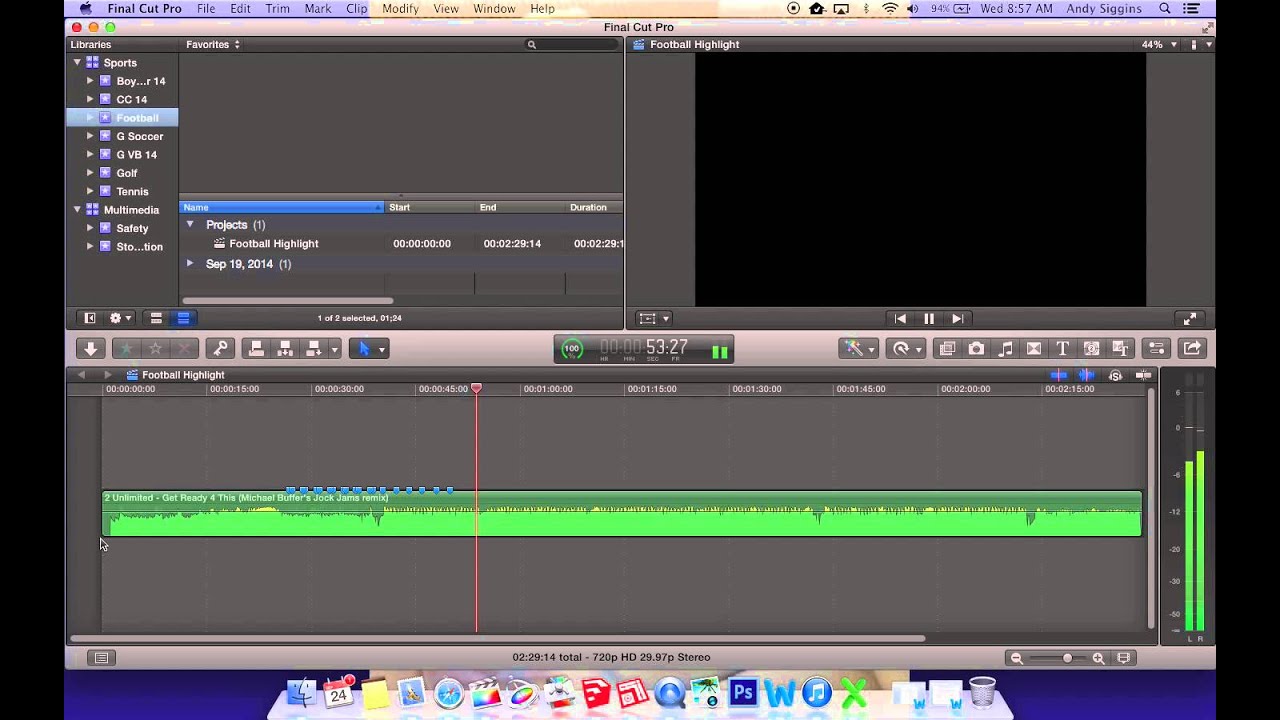This screenshot has width=1280, height=720.
Task: Open iTunes from the dock
Action: click(x=817, y=692)
